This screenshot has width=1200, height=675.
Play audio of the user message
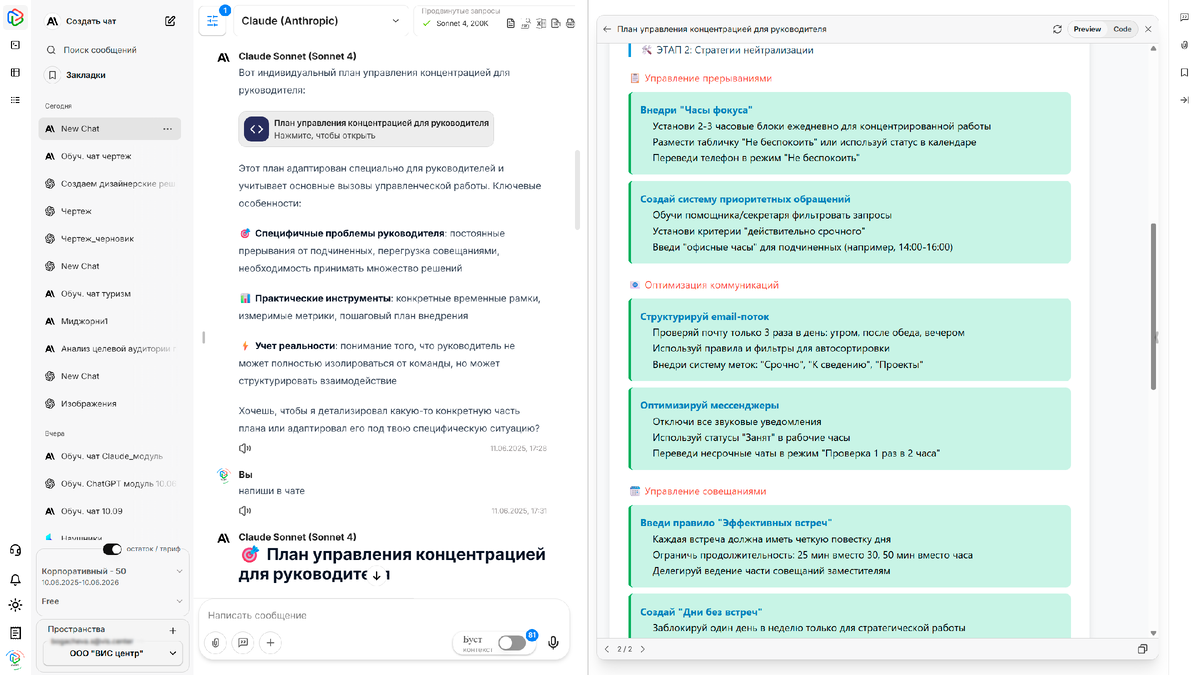point(244,510)
